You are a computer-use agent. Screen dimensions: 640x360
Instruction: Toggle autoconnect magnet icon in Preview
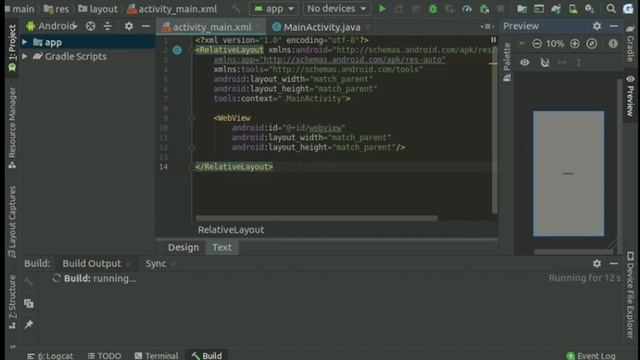pyautogui.click(x=544, y=62)
